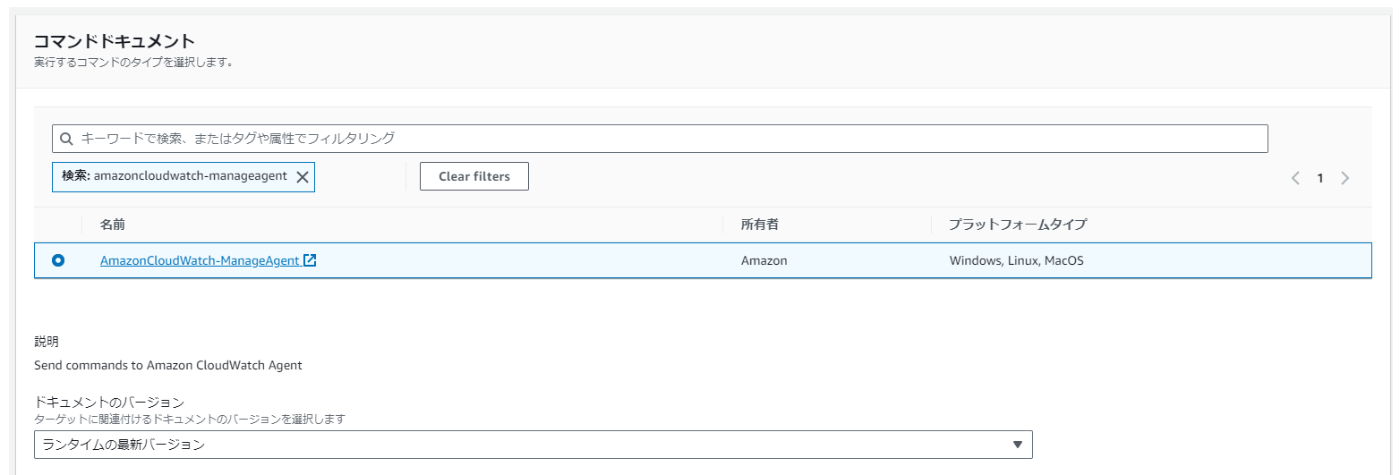Open the document version dropdown
Screen dimensions: 1400x475
(533, 444)
